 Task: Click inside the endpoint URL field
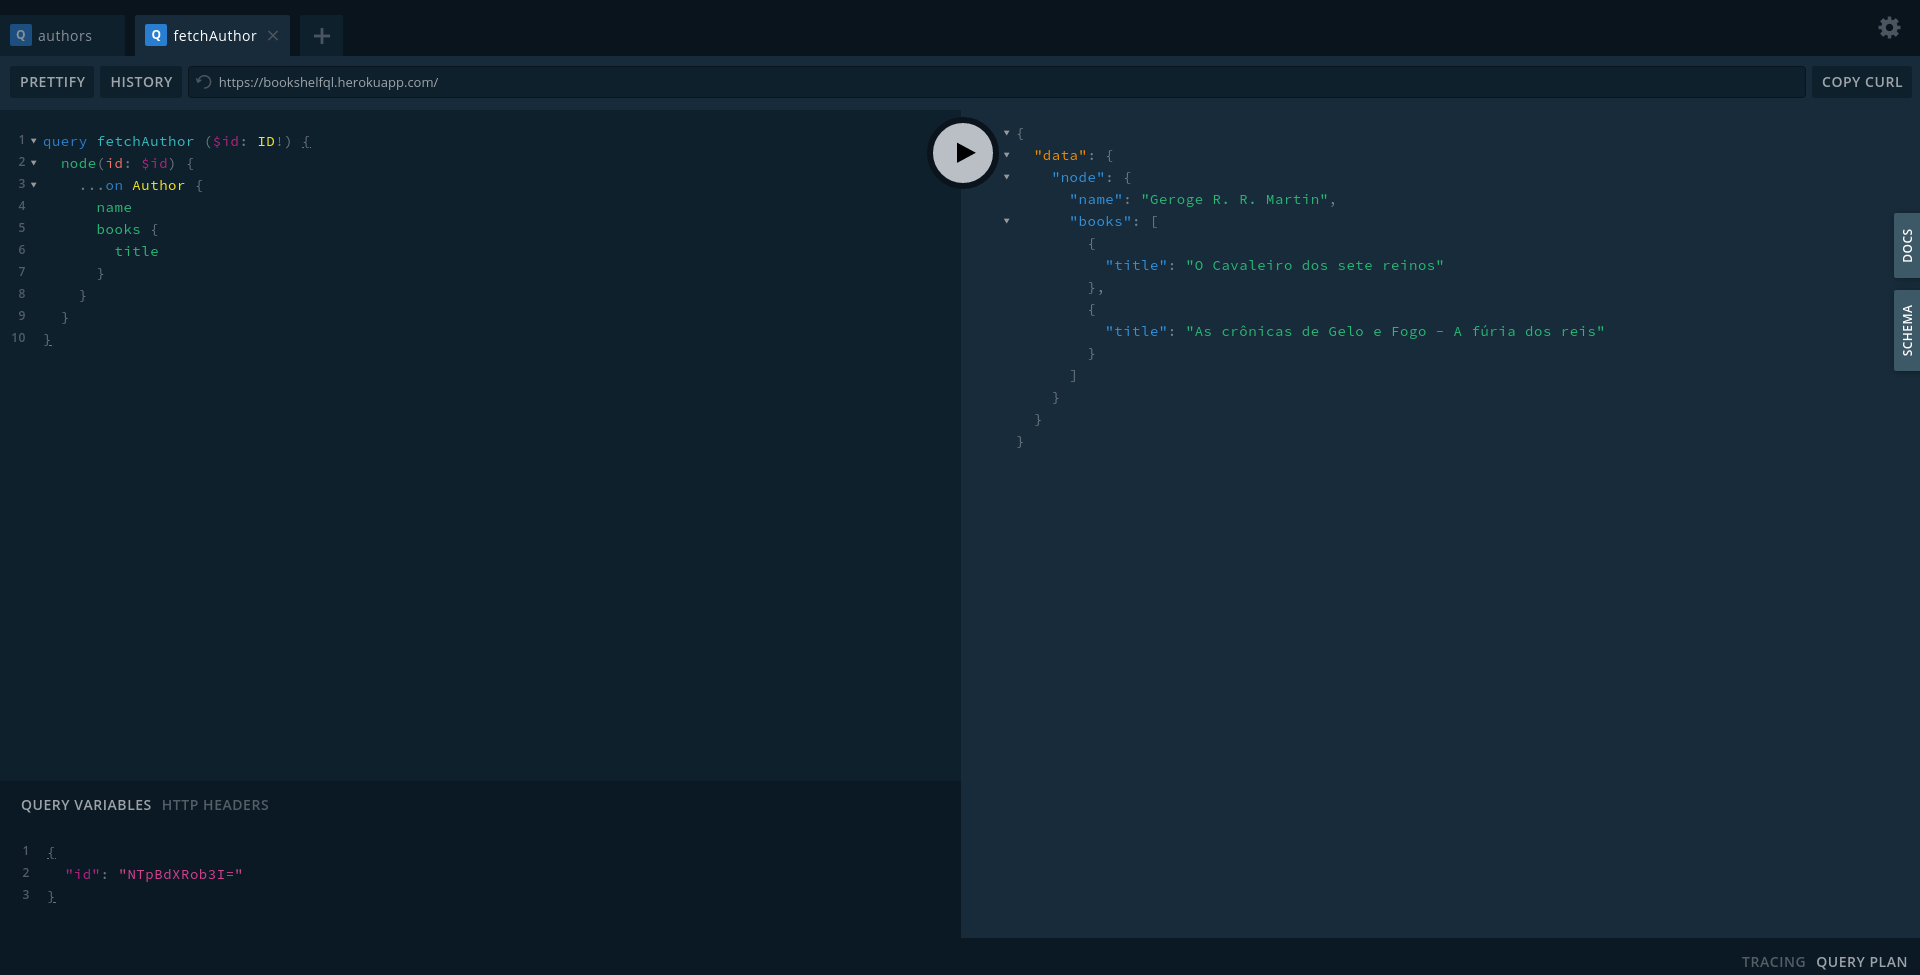600,82
